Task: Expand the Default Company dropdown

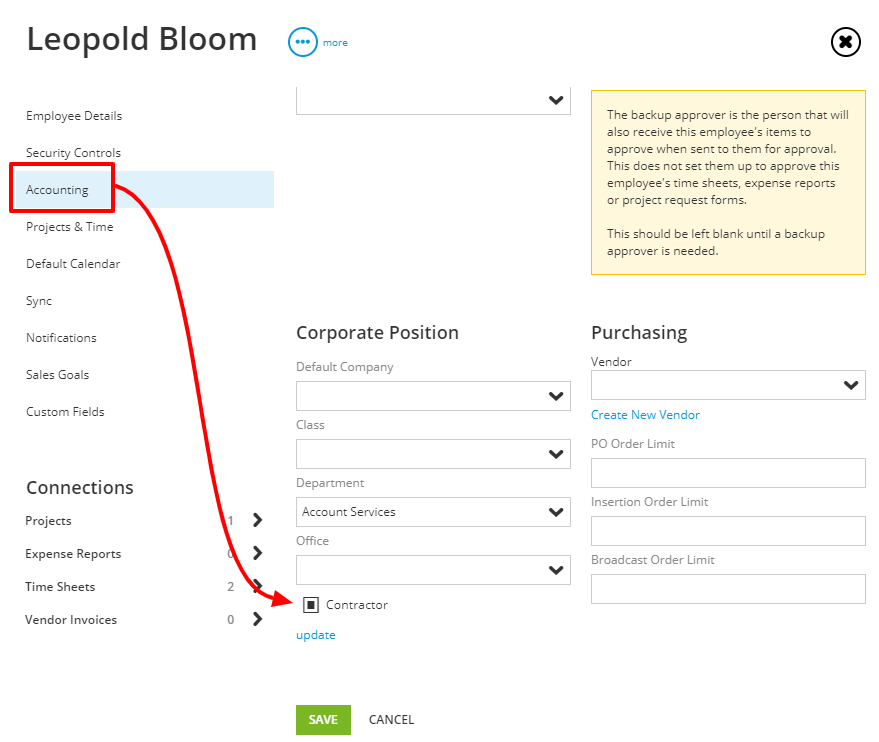Action: point(433,396)
